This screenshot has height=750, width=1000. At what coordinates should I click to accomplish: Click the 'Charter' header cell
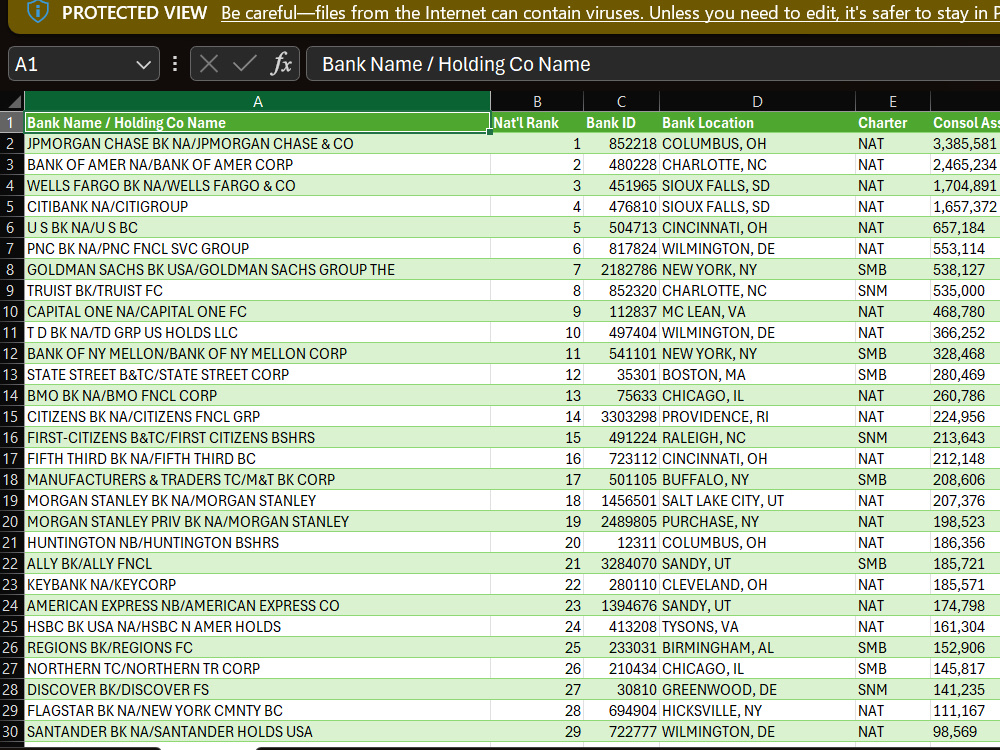pos(893,122)
